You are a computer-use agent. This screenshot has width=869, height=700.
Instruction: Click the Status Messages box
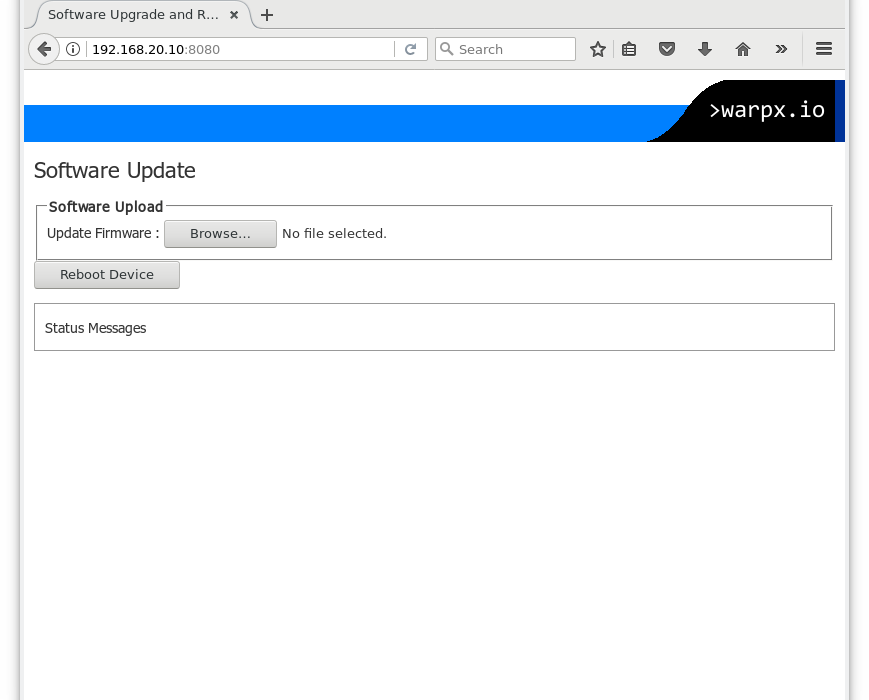[x=434, y=327]
